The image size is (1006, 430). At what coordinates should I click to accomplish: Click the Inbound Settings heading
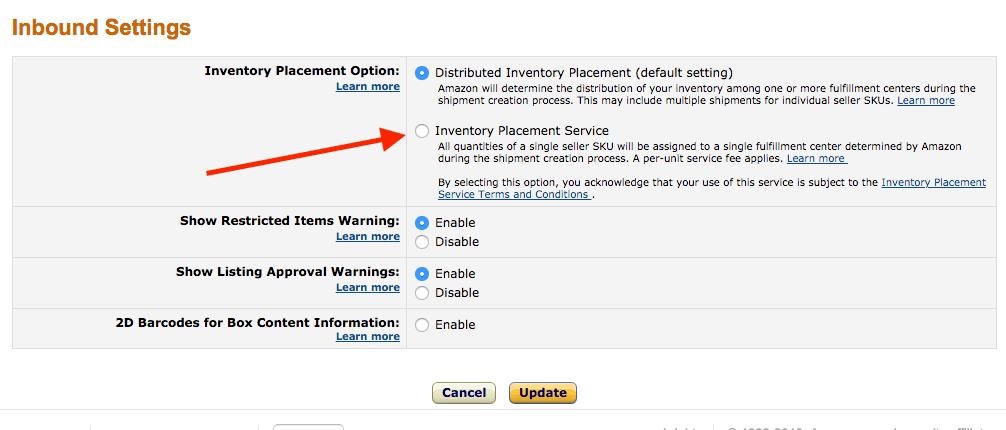click(101, 28)
